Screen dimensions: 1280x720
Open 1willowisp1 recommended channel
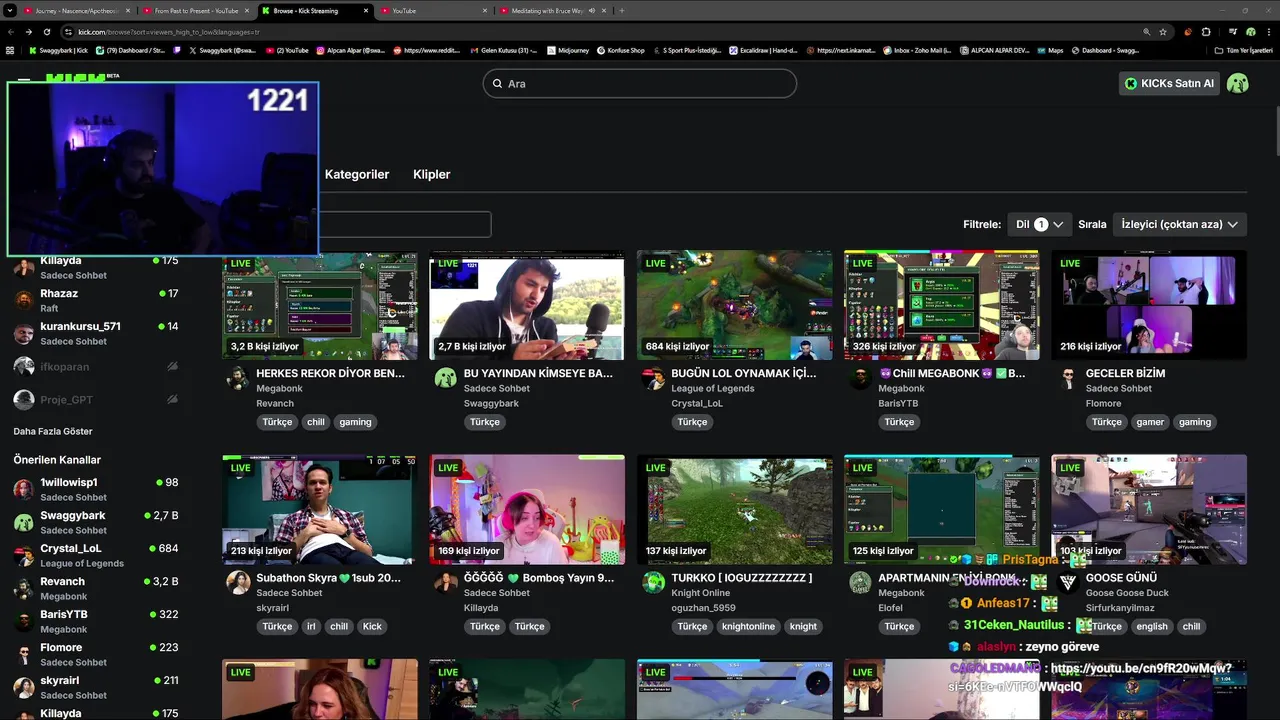(x=96, y=489)
